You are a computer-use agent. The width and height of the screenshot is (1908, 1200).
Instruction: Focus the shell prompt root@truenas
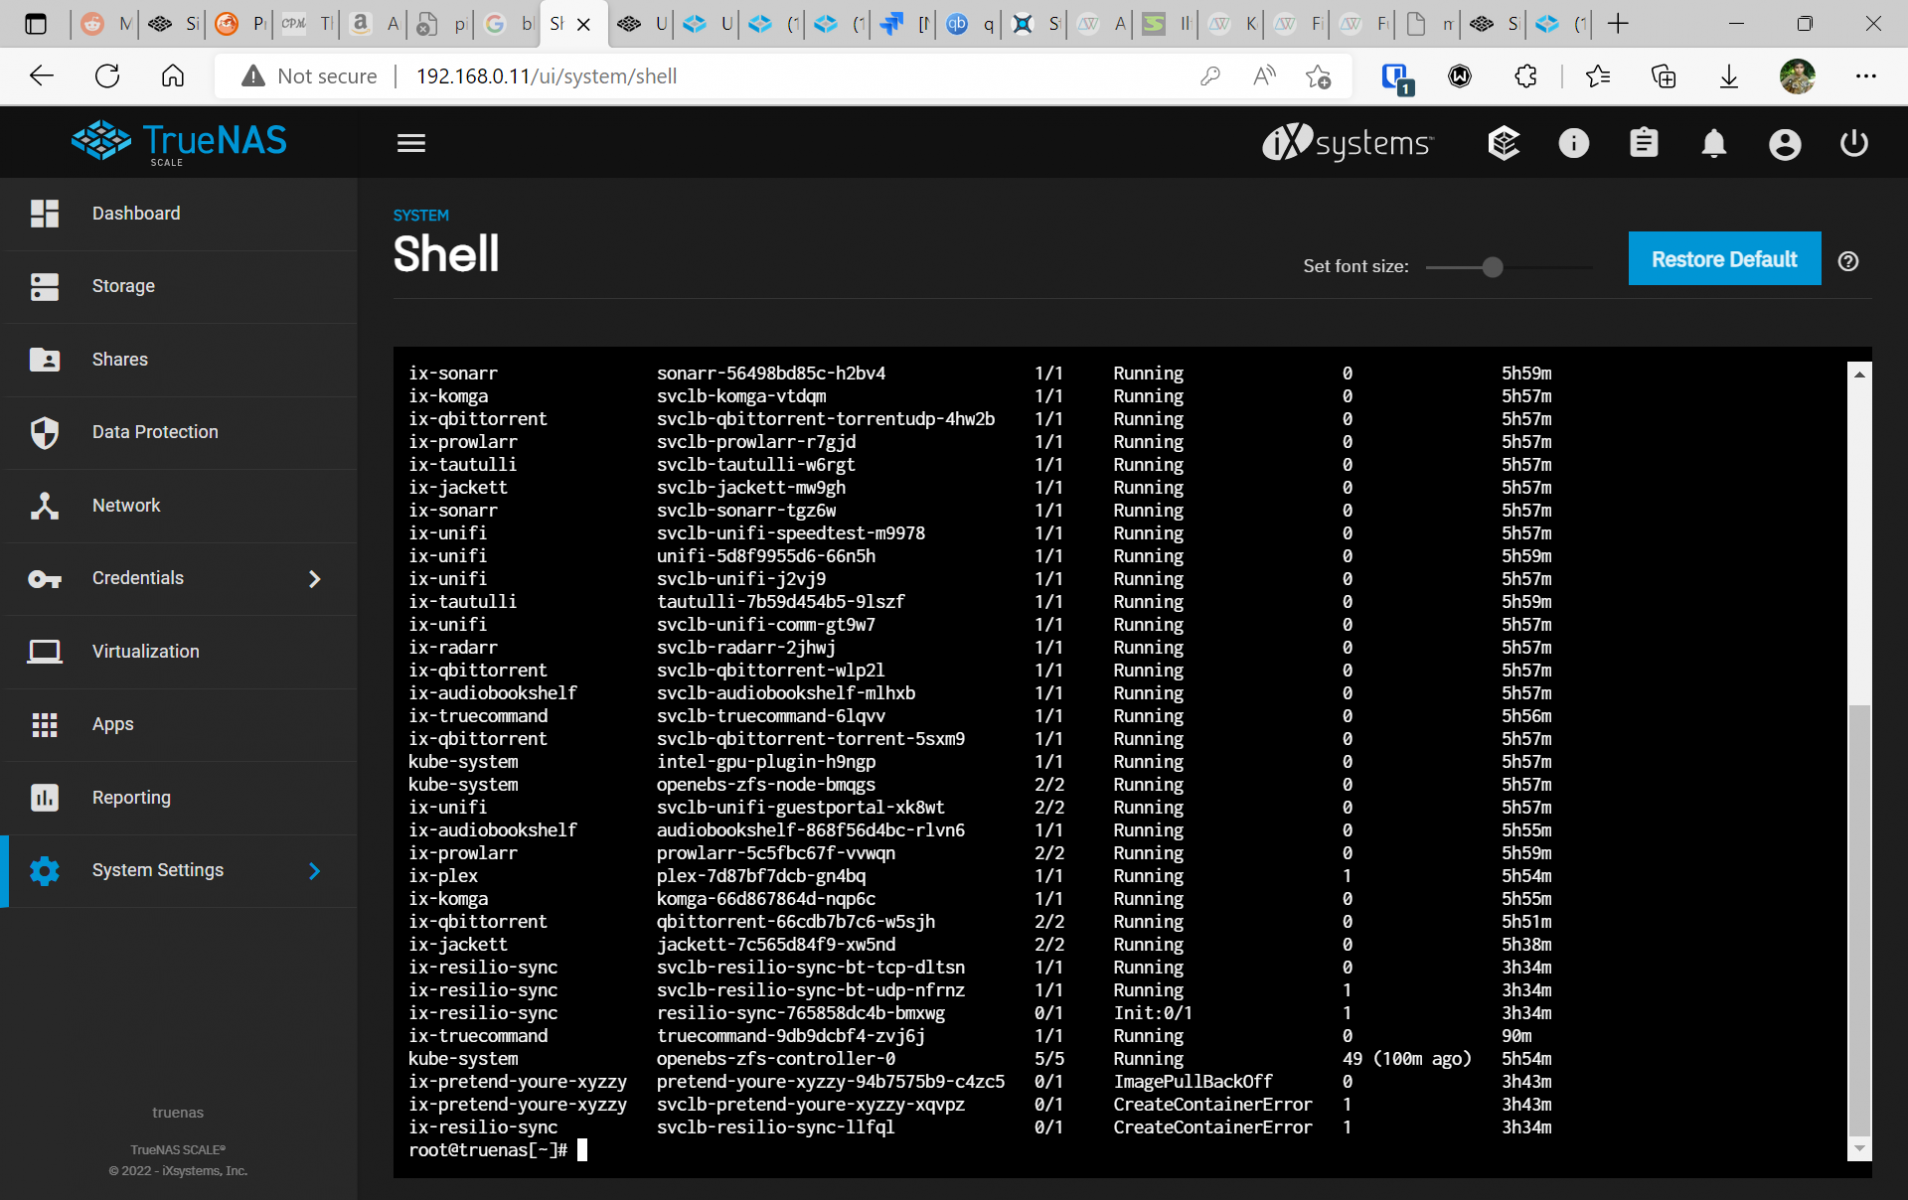488,1150
